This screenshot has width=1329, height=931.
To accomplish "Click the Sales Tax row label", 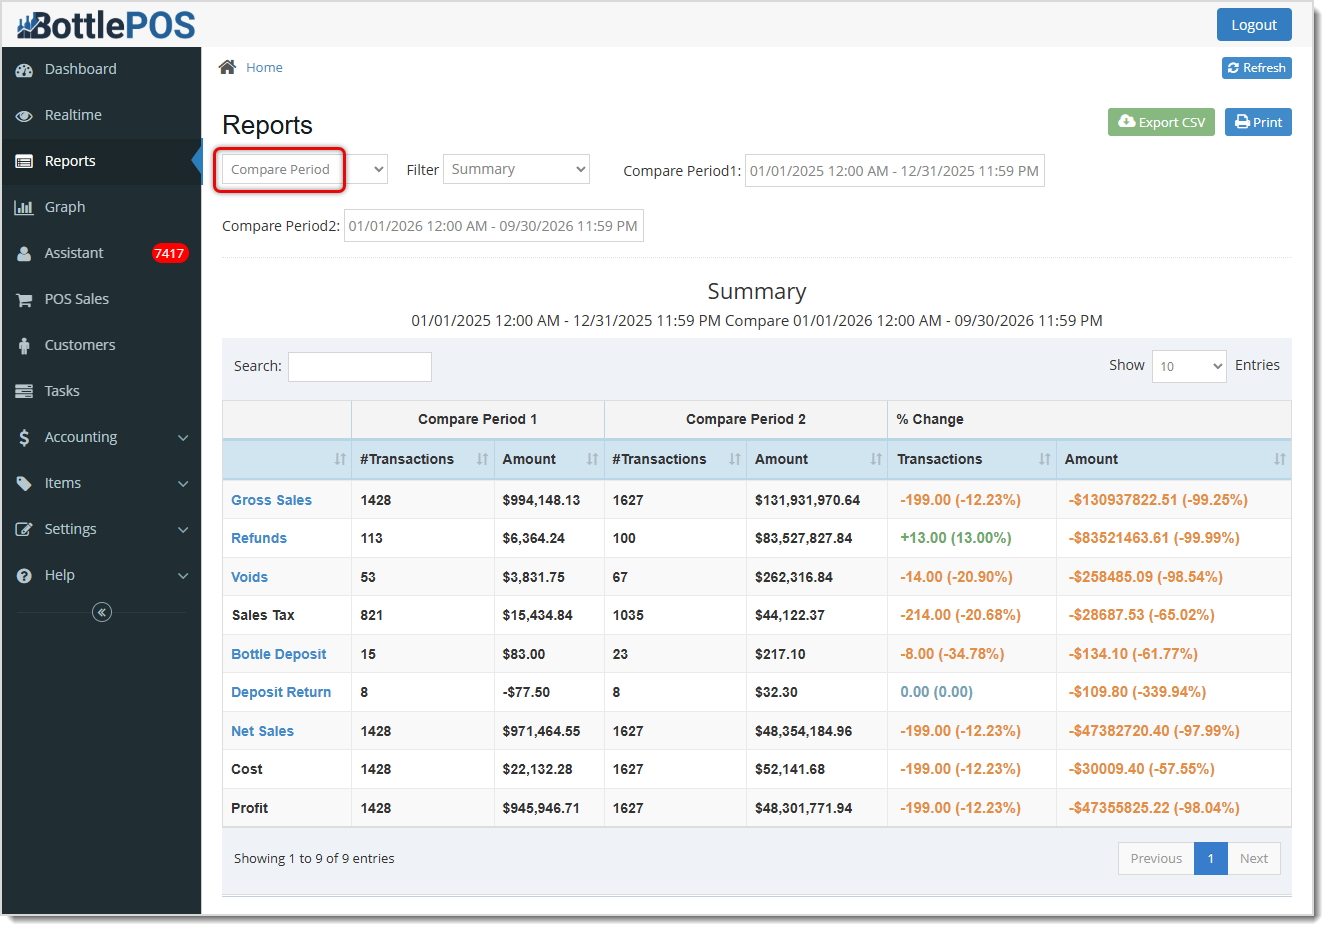I will coord(263,615).
